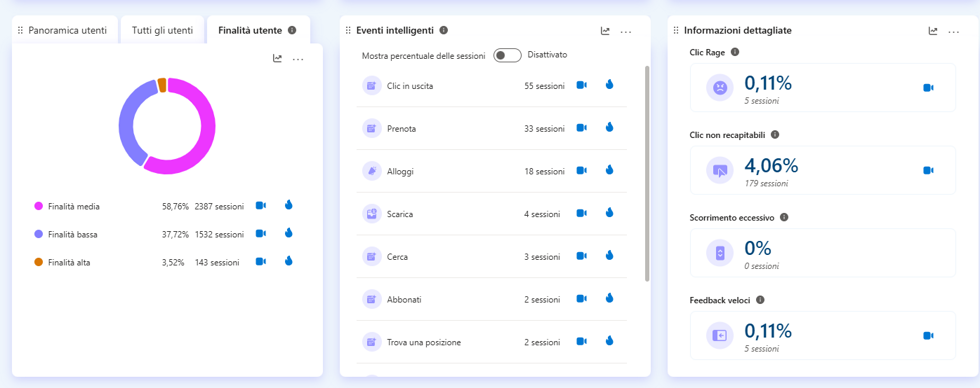View recordings for Cerca event
This screenshot has height=388, width=980.
click(581, 256)
